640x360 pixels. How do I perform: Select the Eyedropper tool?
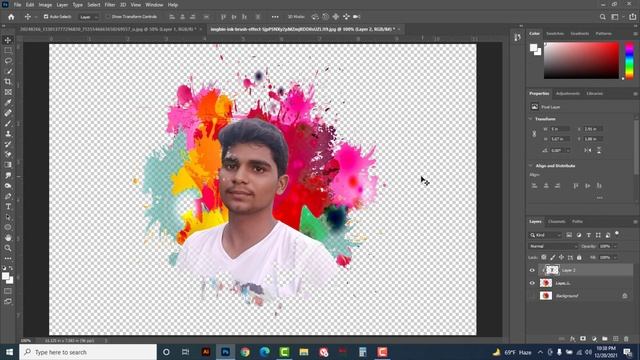tap(8, 102)
